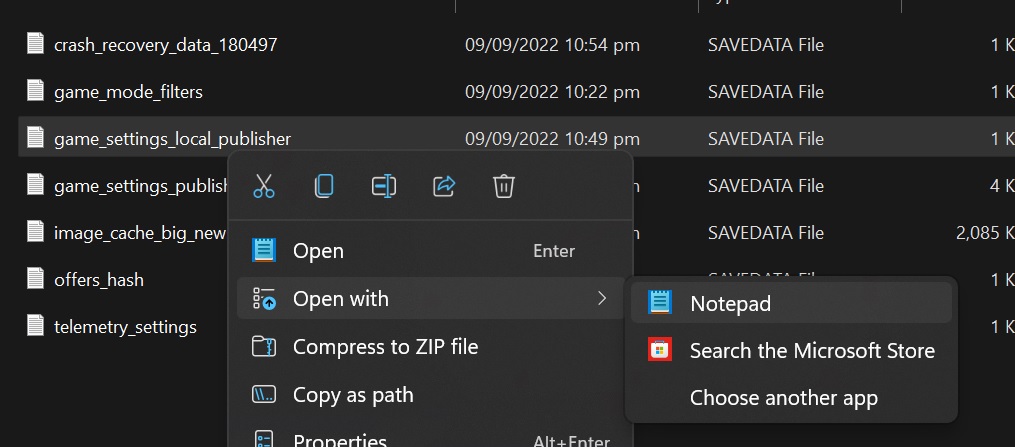The width and height of the screenshot is (1015, 447).
Task: Select the game_mode_filters file
Action: pos(128,92)
